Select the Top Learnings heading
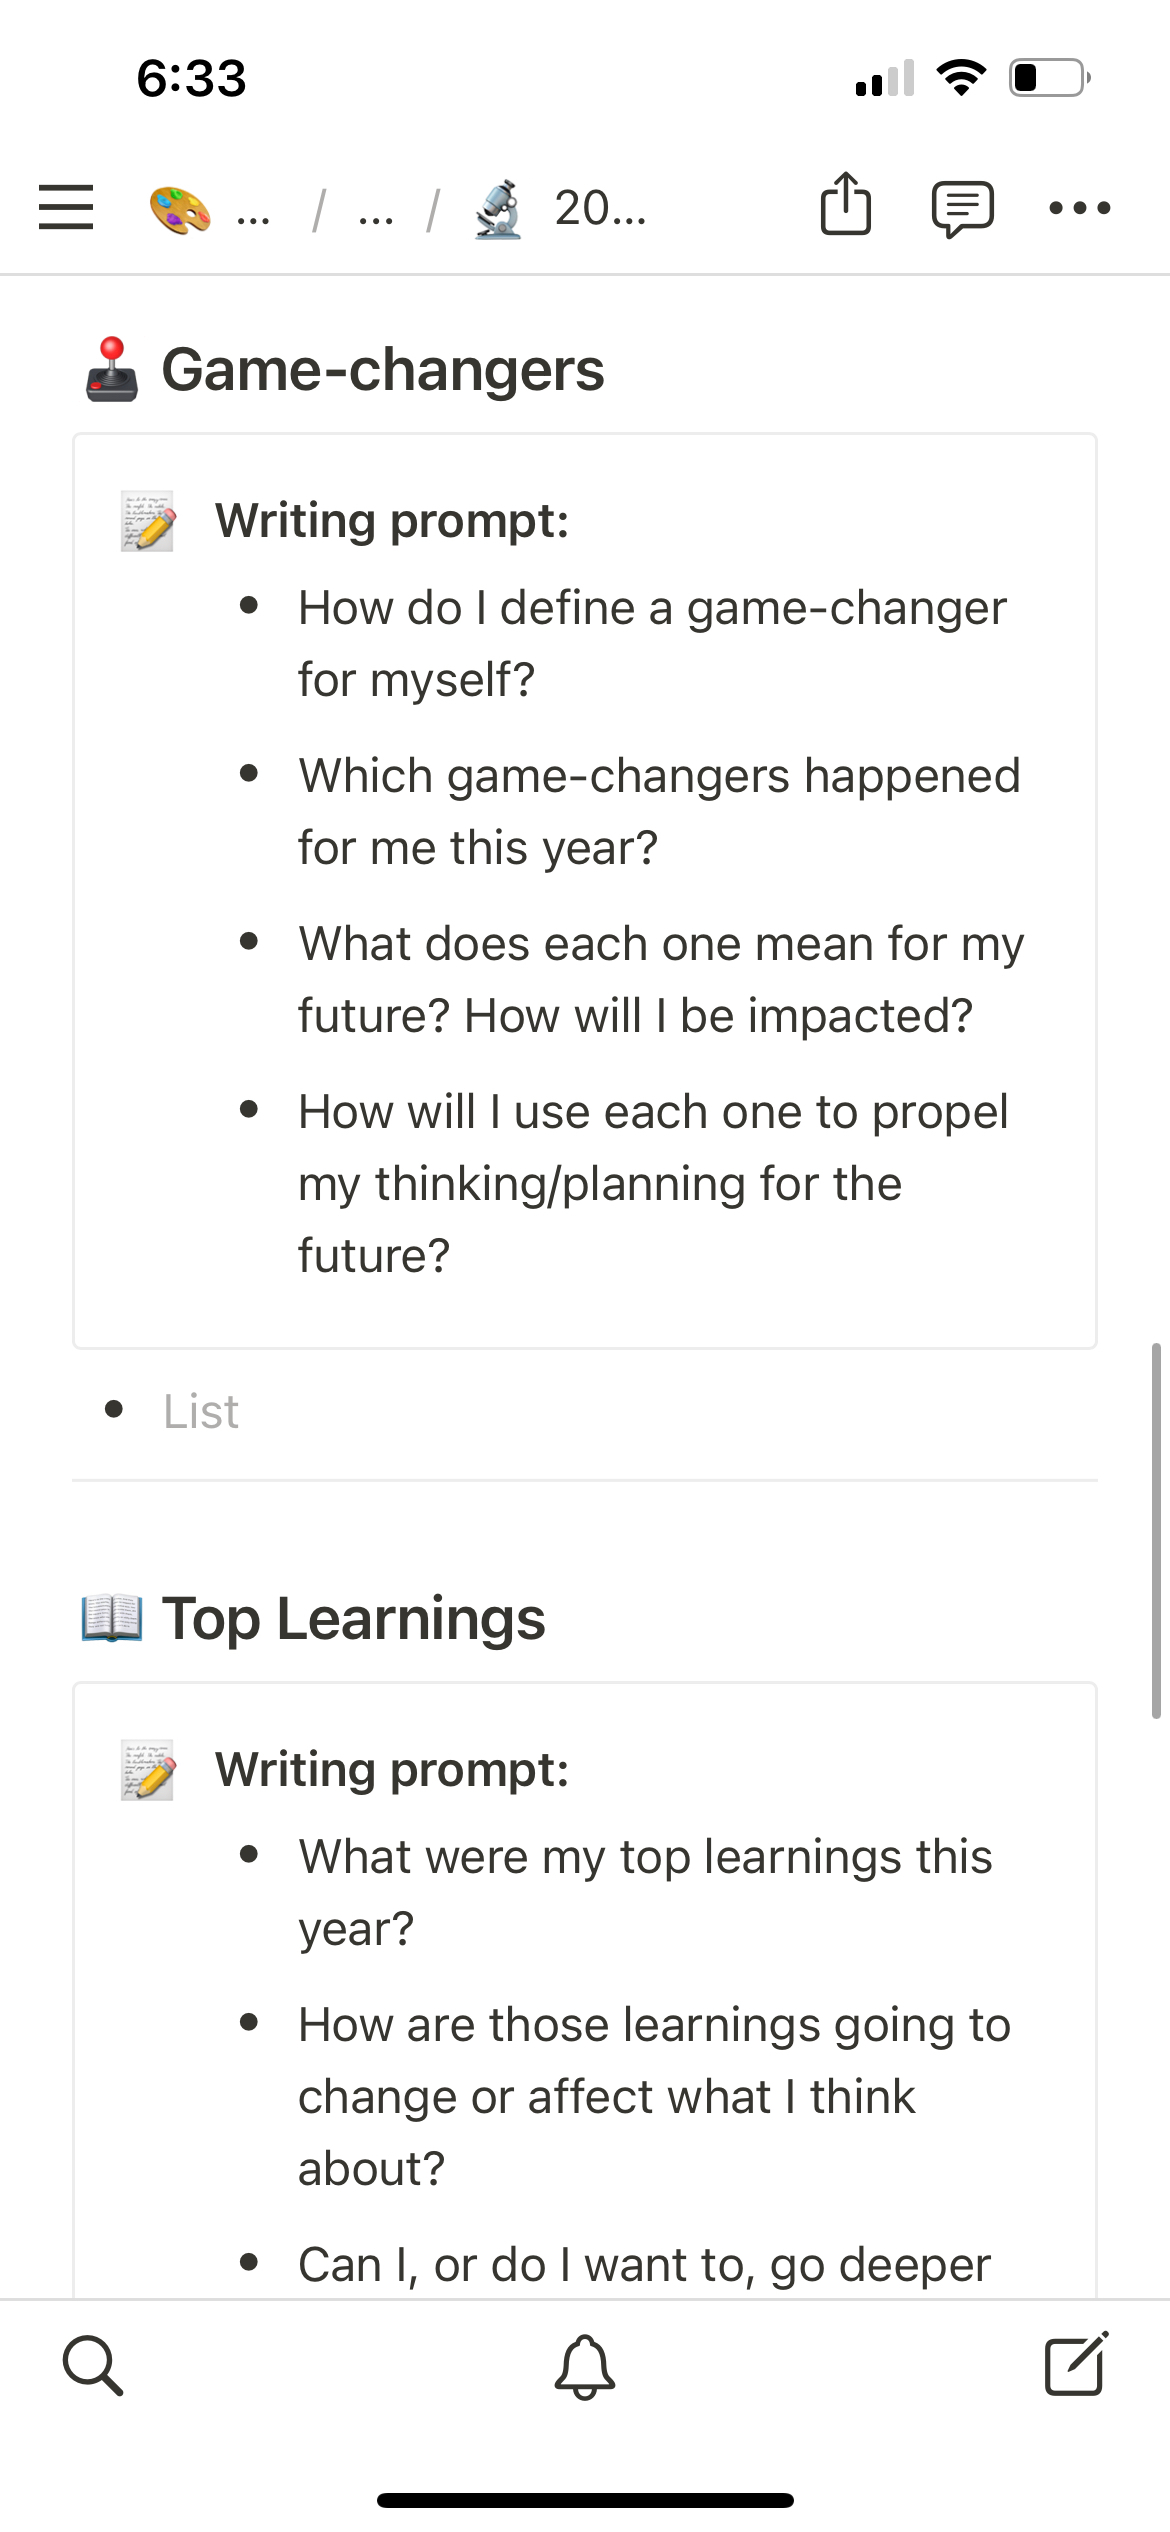1170x2532 pixels. click(353, 1619)
